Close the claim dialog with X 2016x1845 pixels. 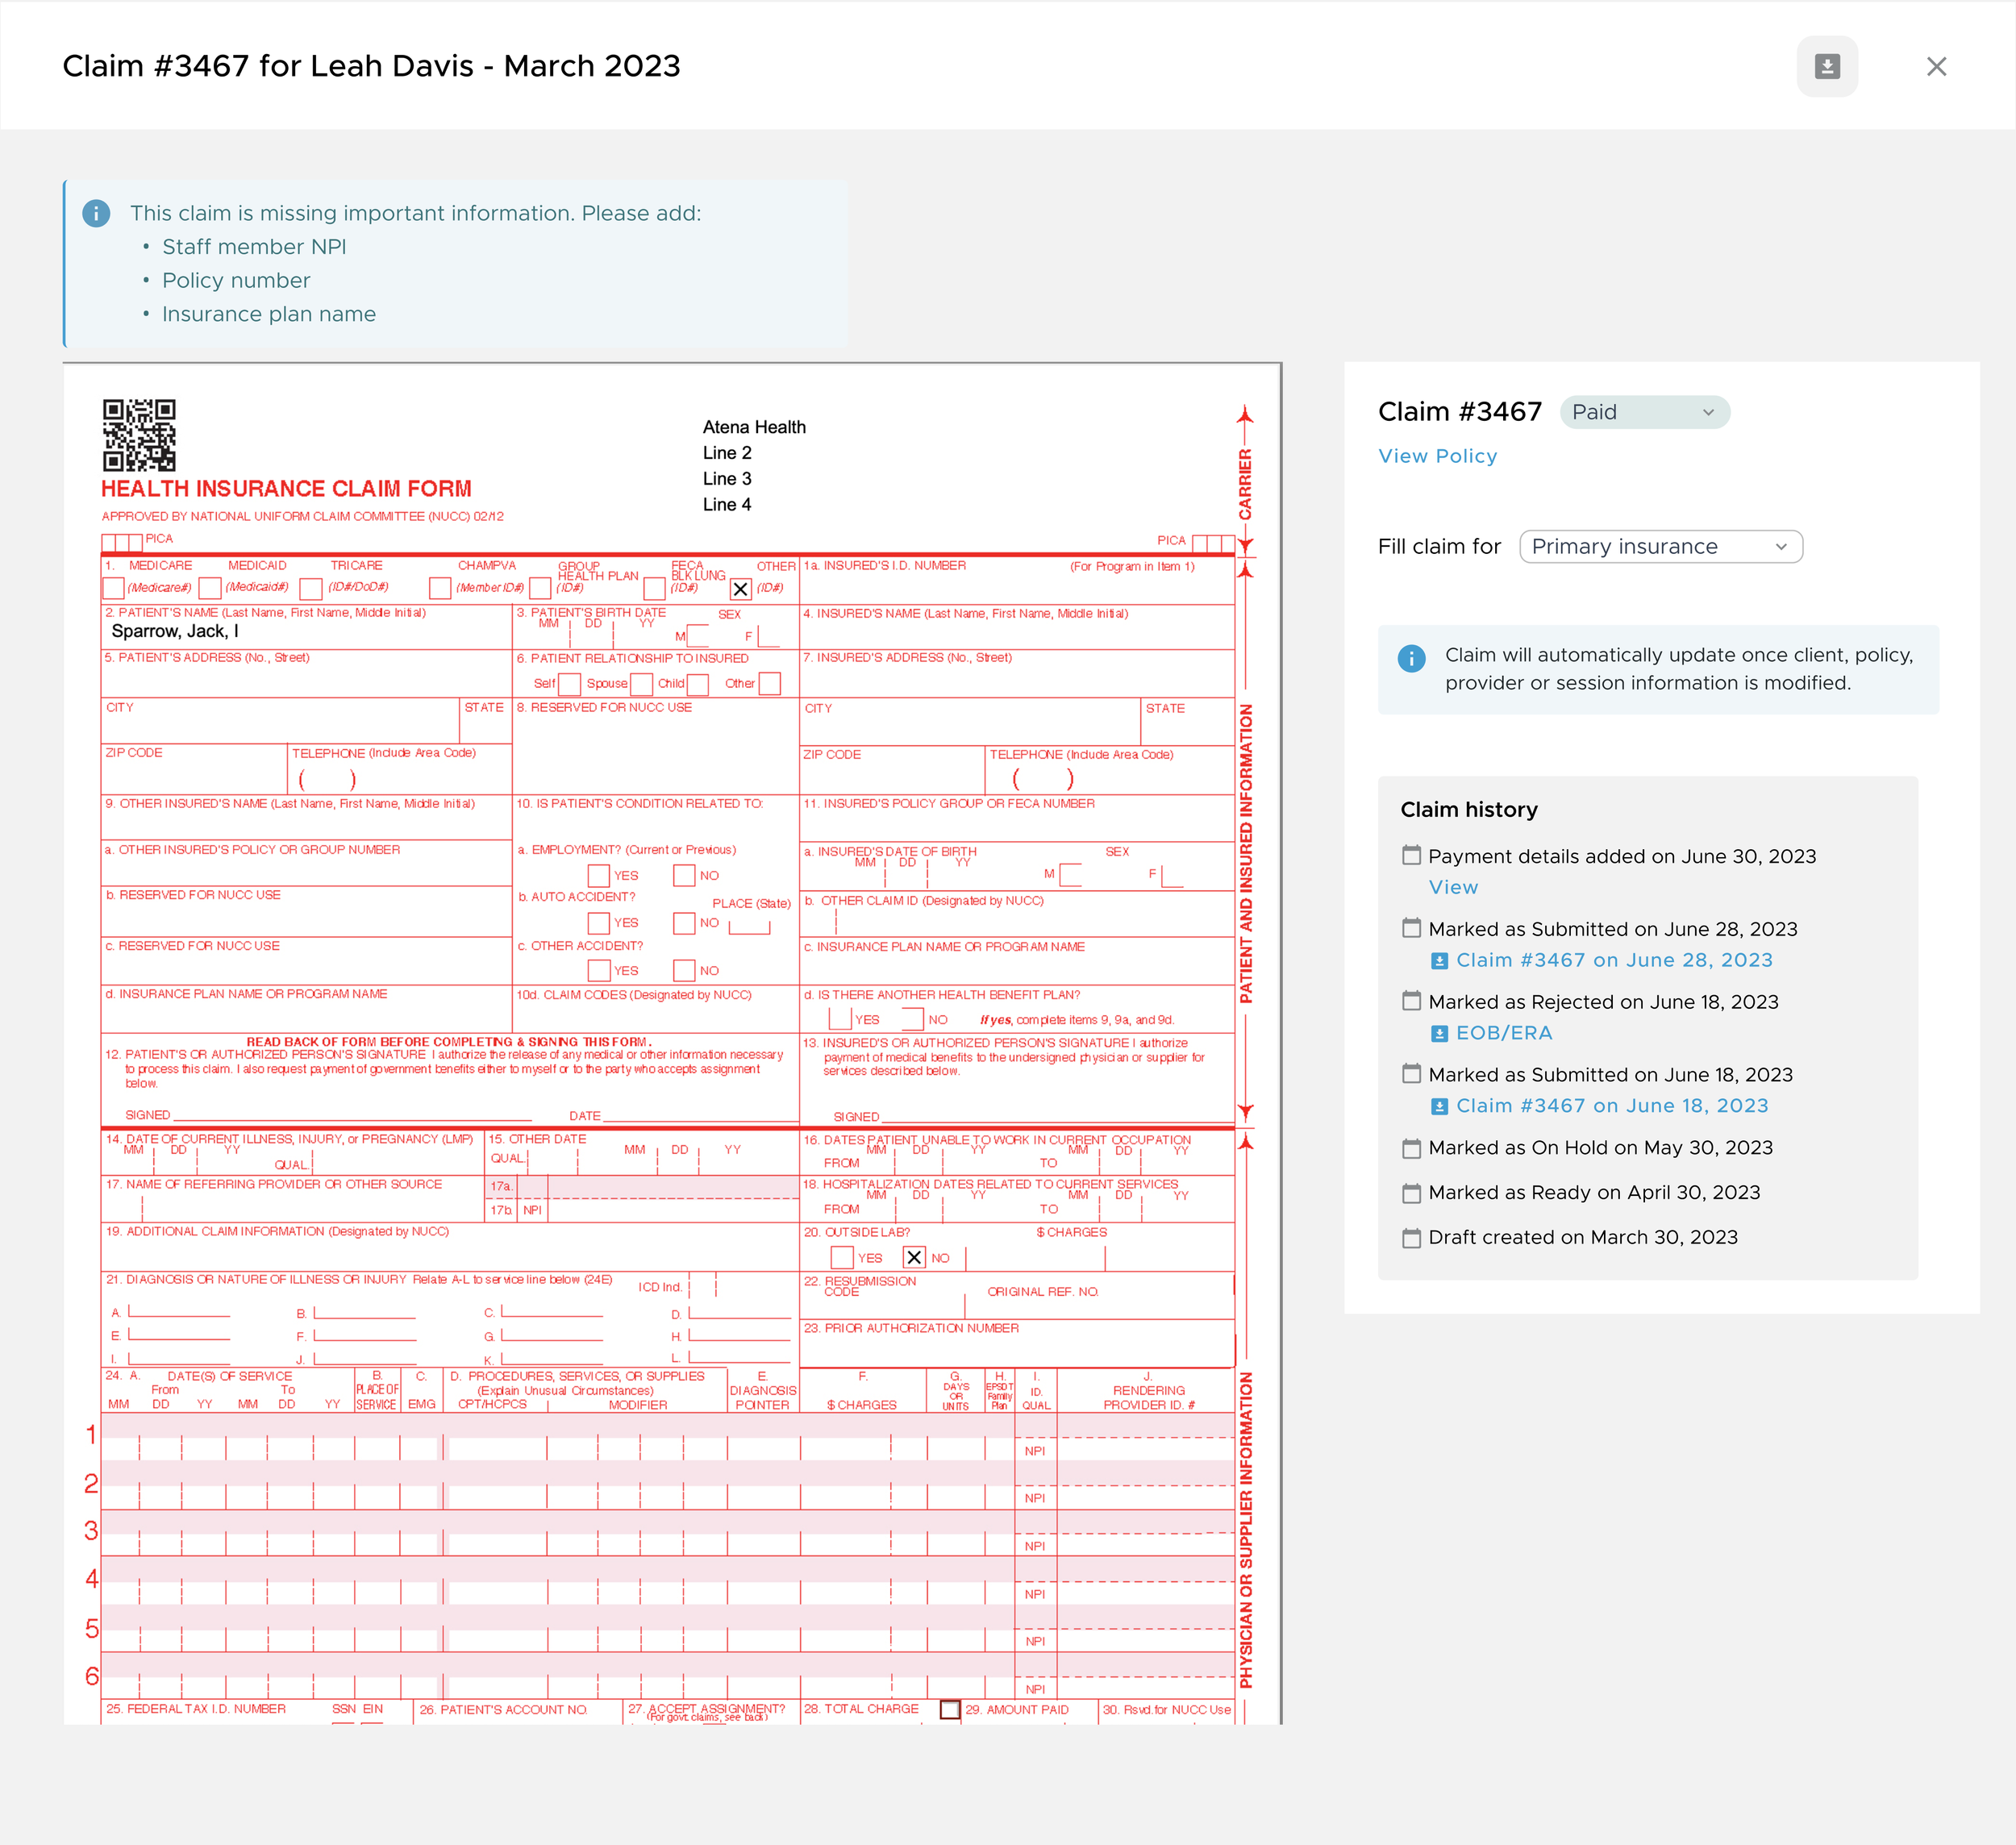pos(1936,66)
